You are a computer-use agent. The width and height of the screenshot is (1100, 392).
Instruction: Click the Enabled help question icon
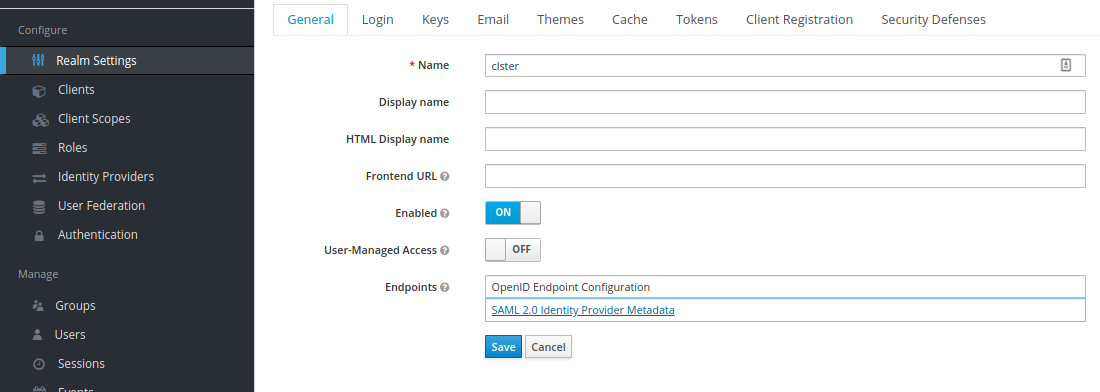pos(445,213)
